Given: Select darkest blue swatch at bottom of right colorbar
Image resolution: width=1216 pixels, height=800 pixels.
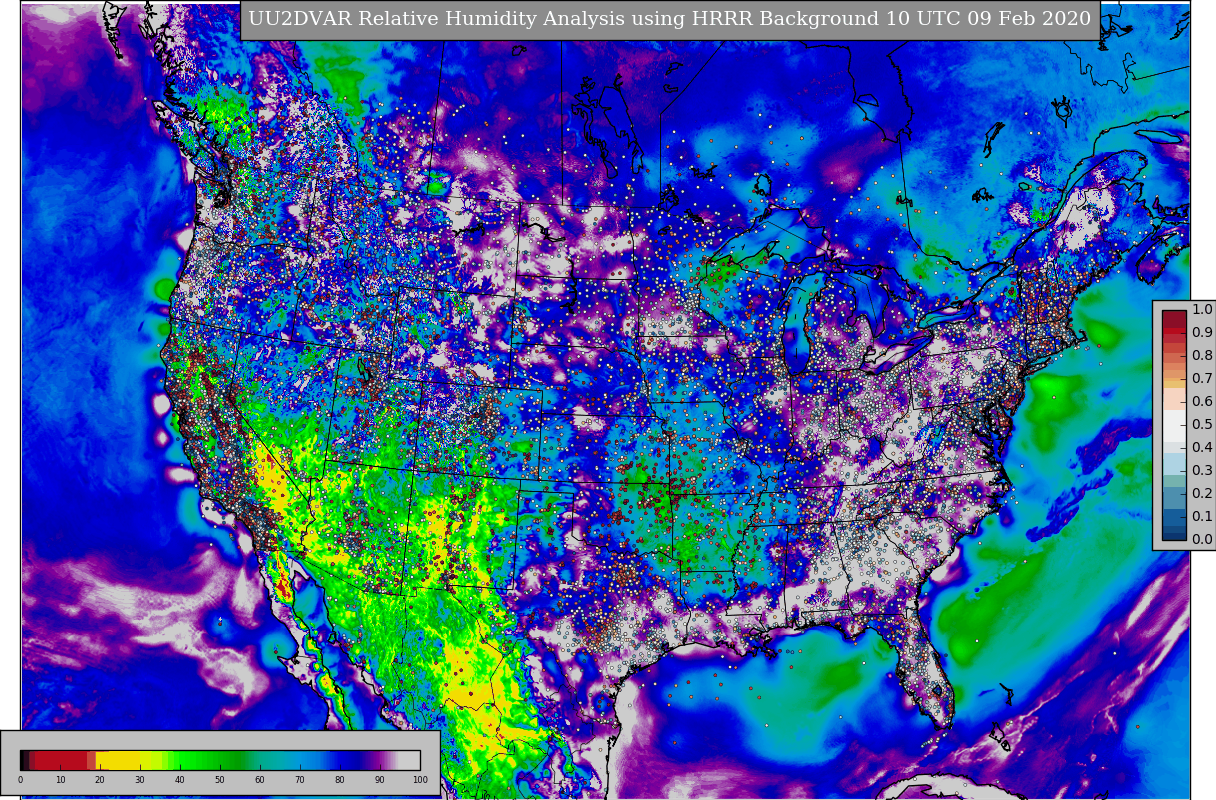Looking at the screenshot, I should (1174, 536).
